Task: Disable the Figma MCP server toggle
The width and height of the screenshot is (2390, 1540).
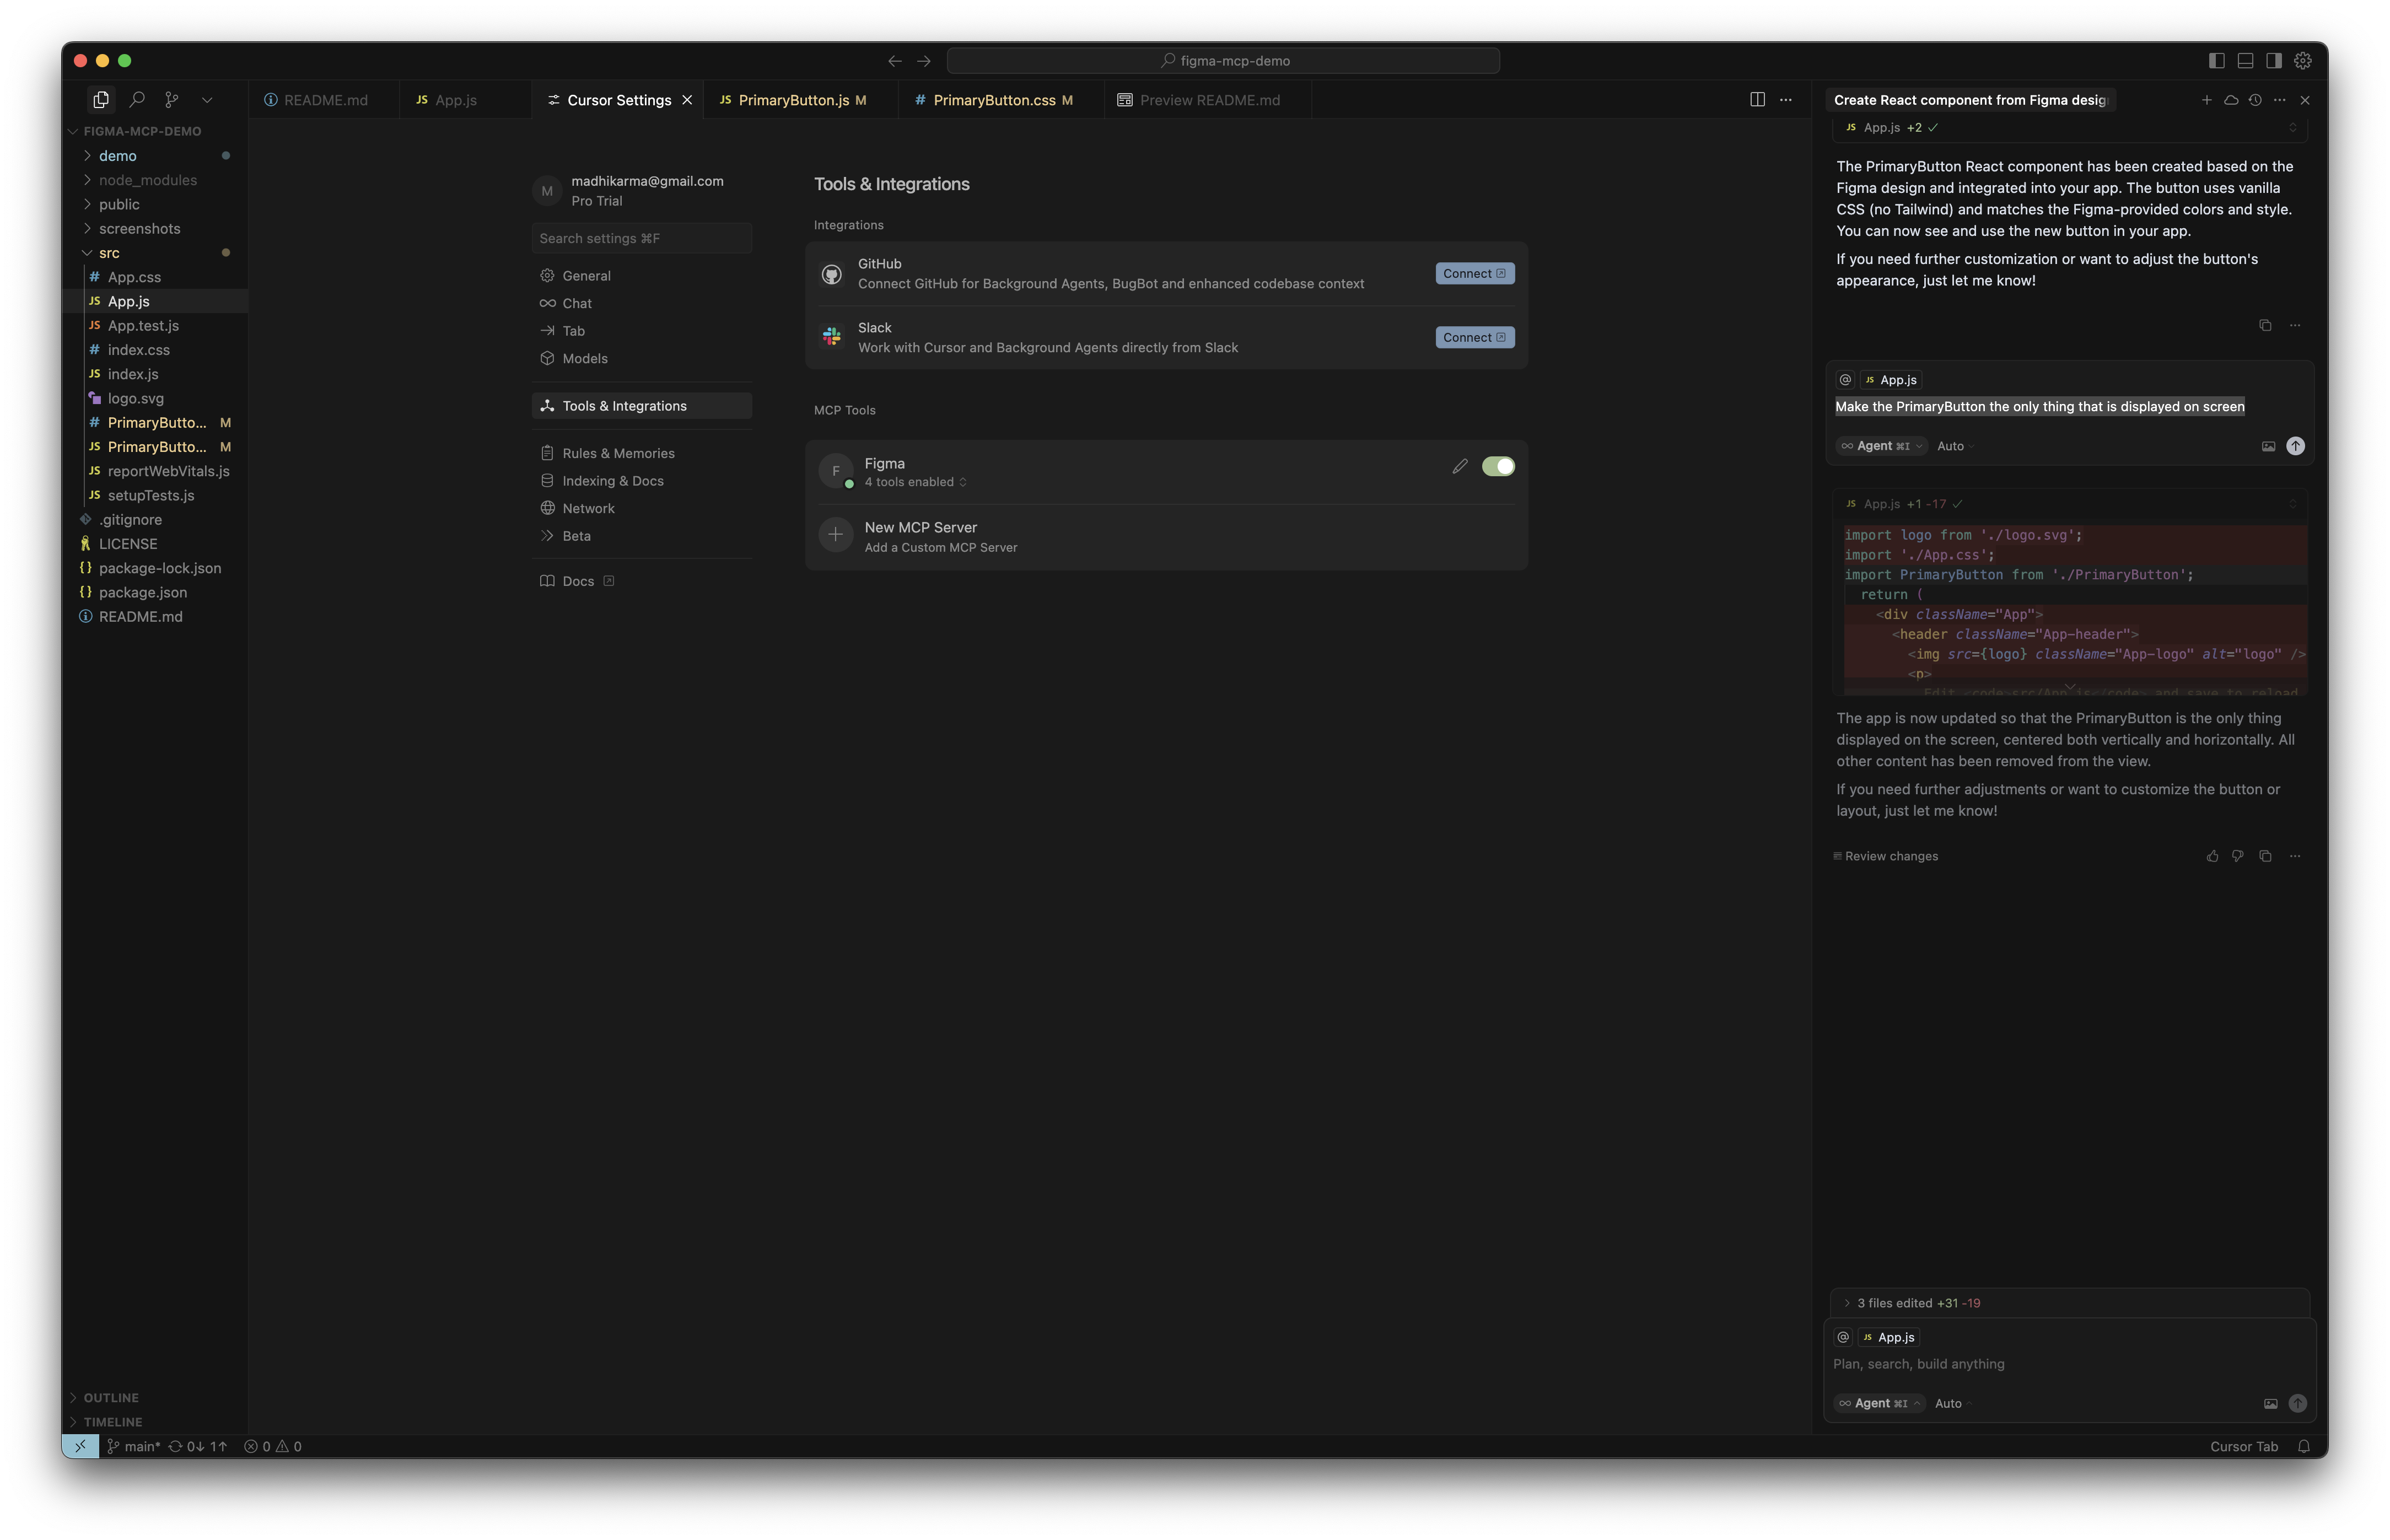Action: [1497, 466]
